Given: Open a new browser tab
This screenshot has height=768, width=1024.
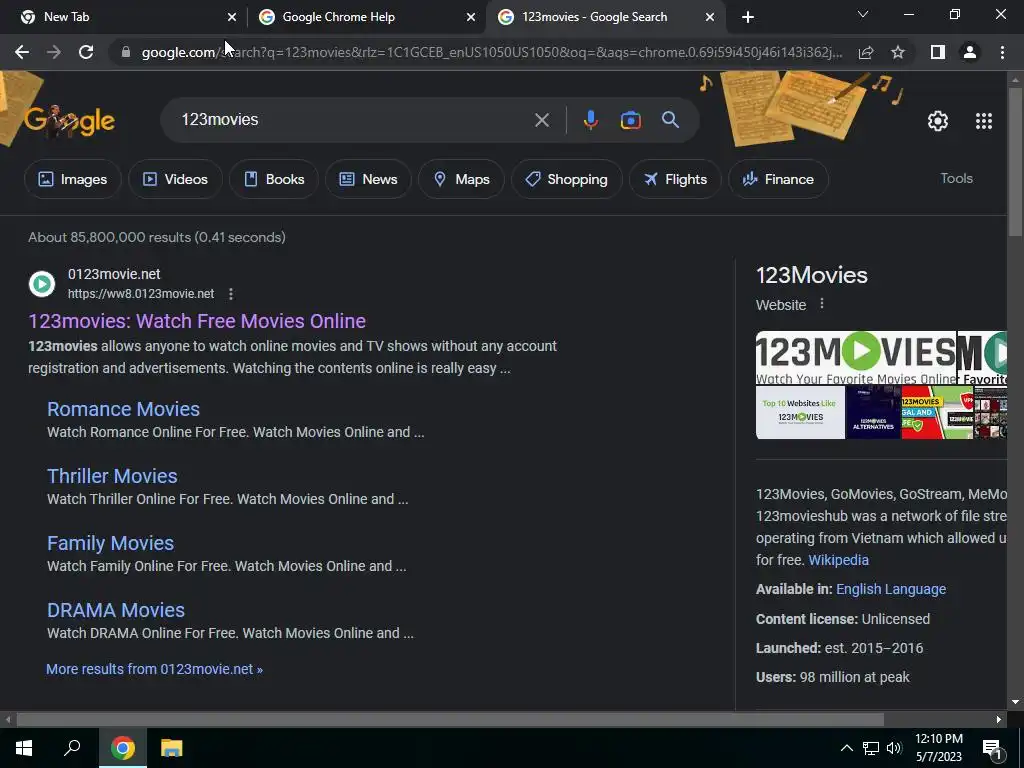Looking at the screenshot, I should (748, 17).
